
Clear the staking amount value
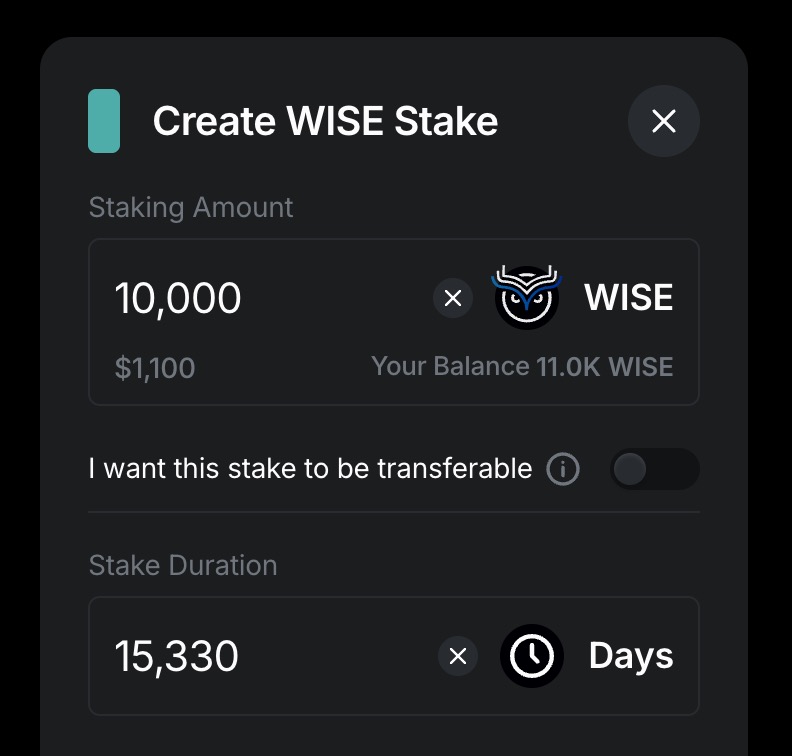tap(453, 298)
